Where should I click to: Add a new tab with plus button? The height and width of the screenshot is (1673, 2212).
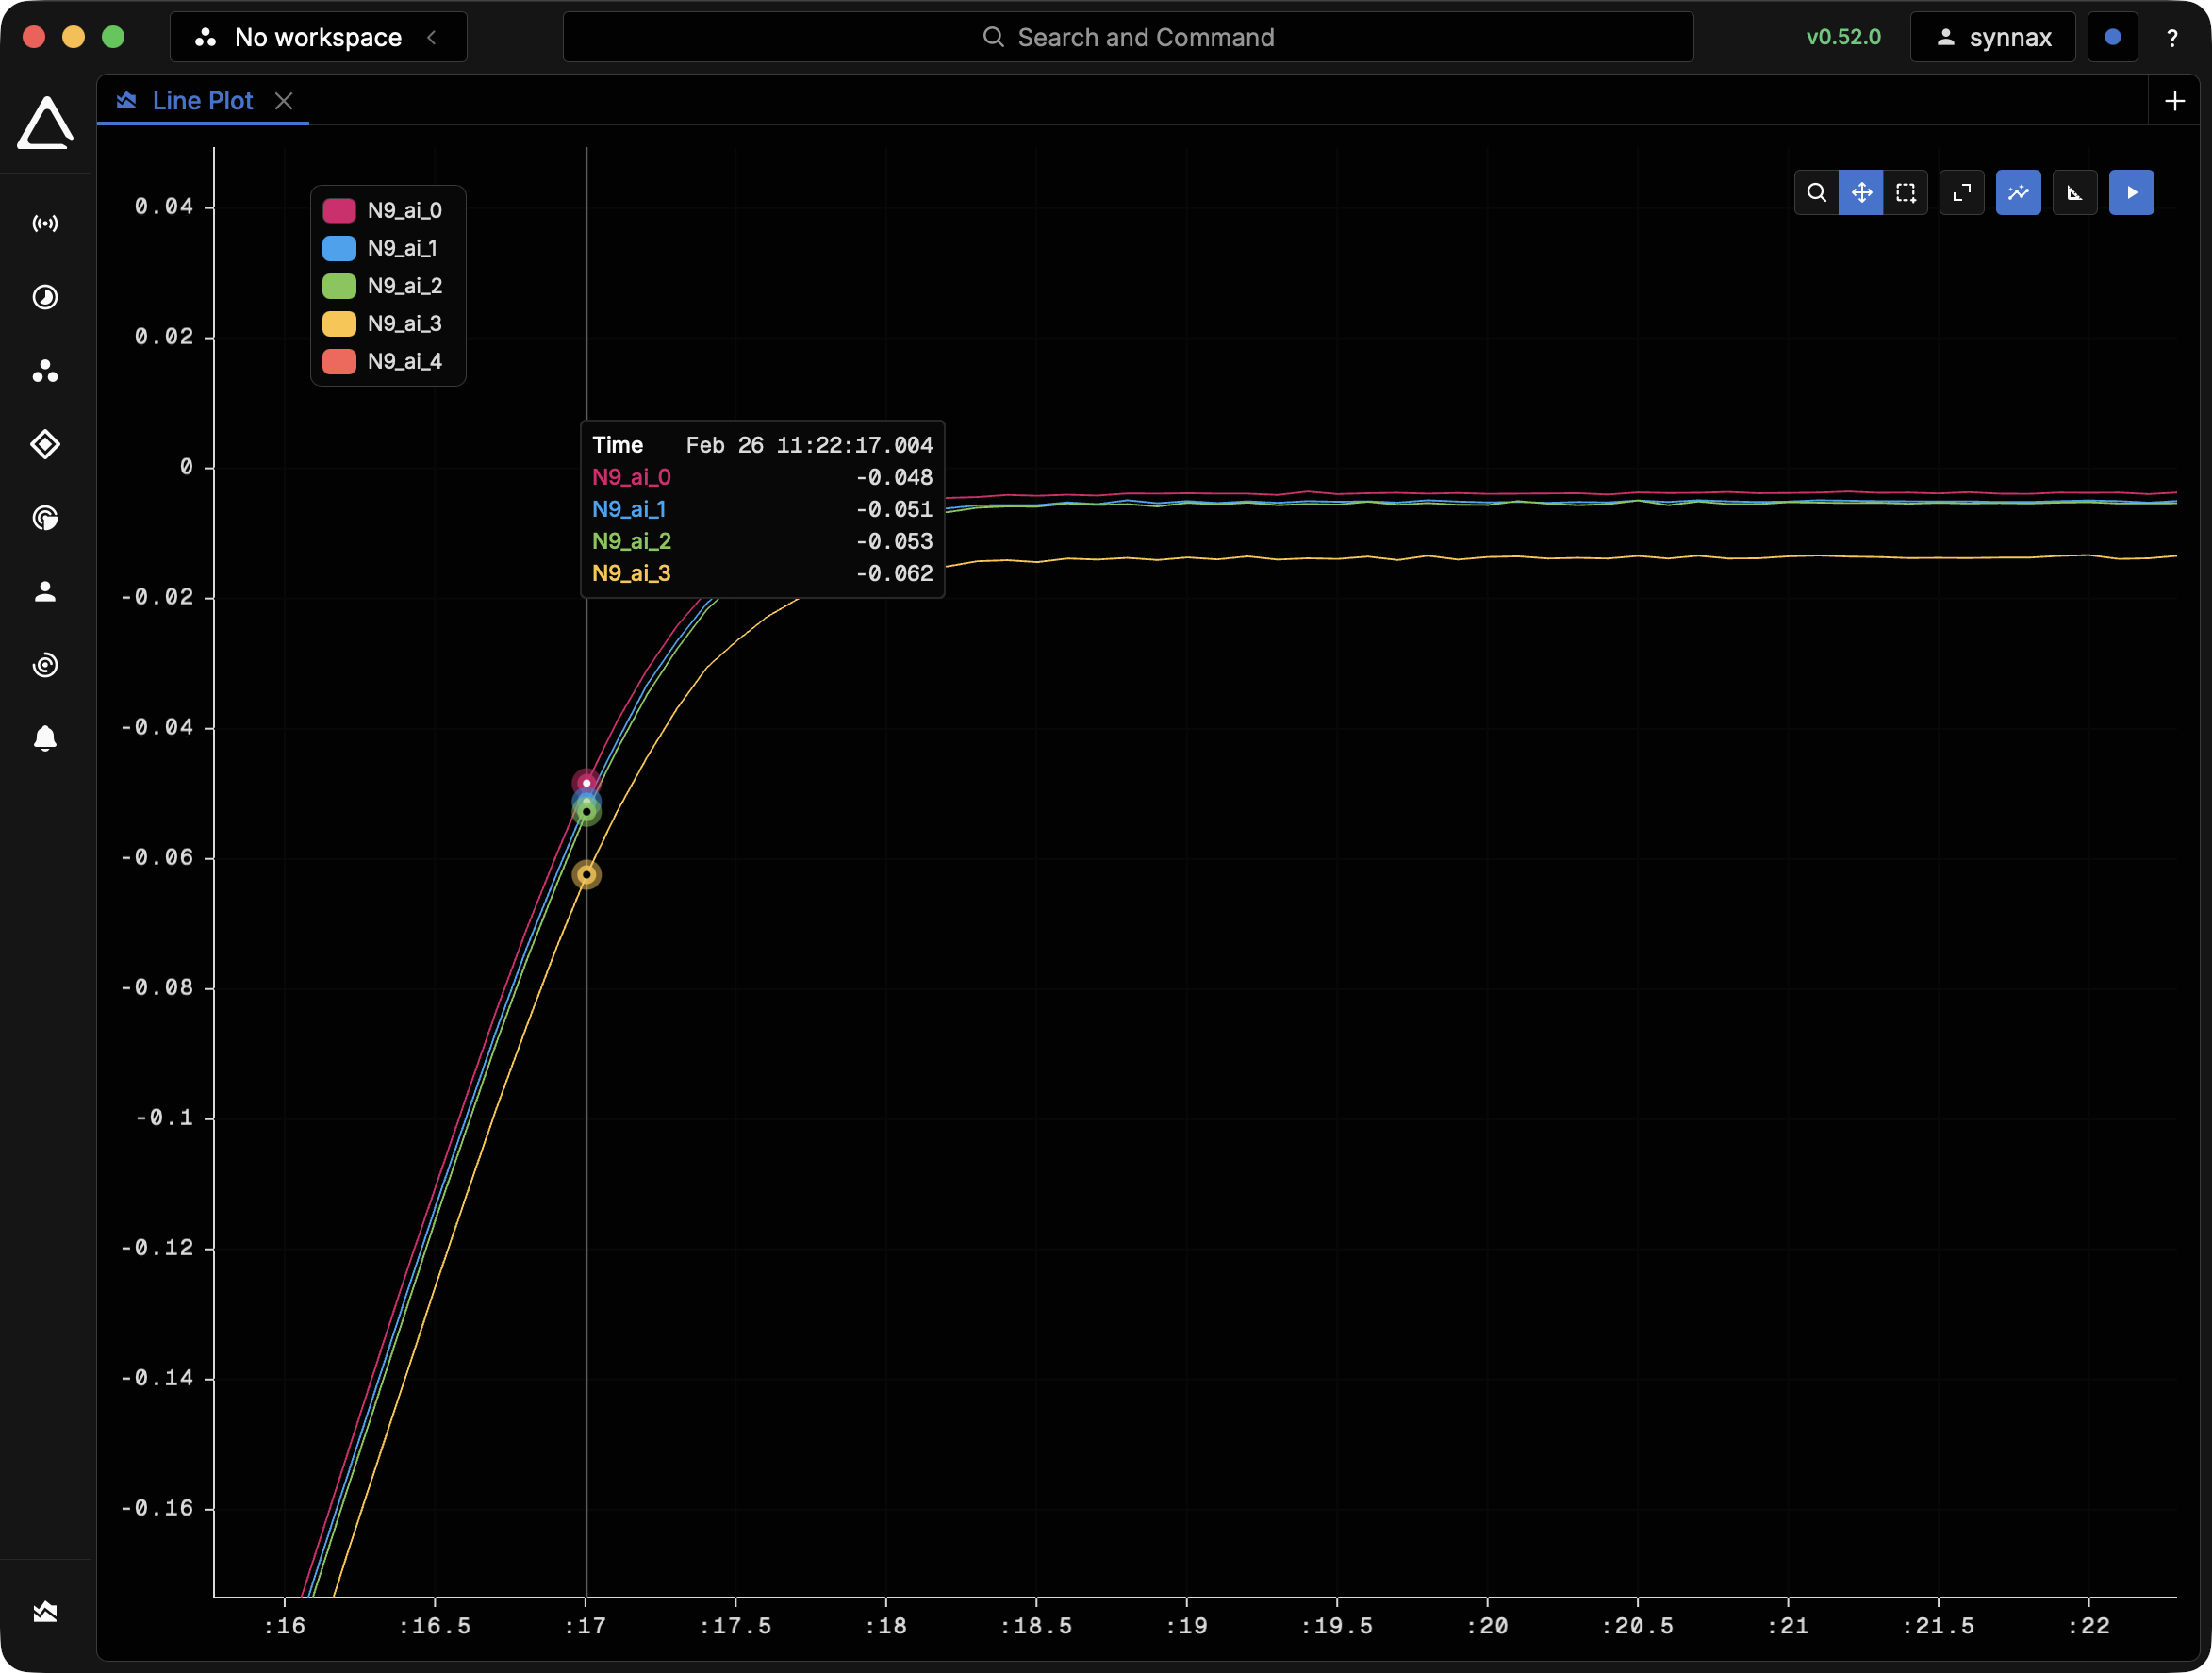(2174, 101)
